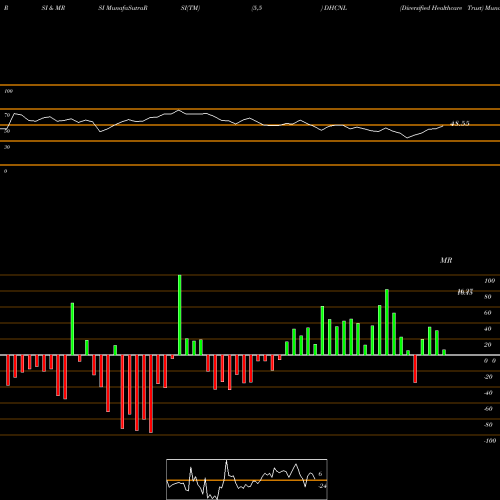Click the '-24' label in mini chart
The height and width of the screenshot is (500, 500).
pyautogui.click(x=322, y=486)
